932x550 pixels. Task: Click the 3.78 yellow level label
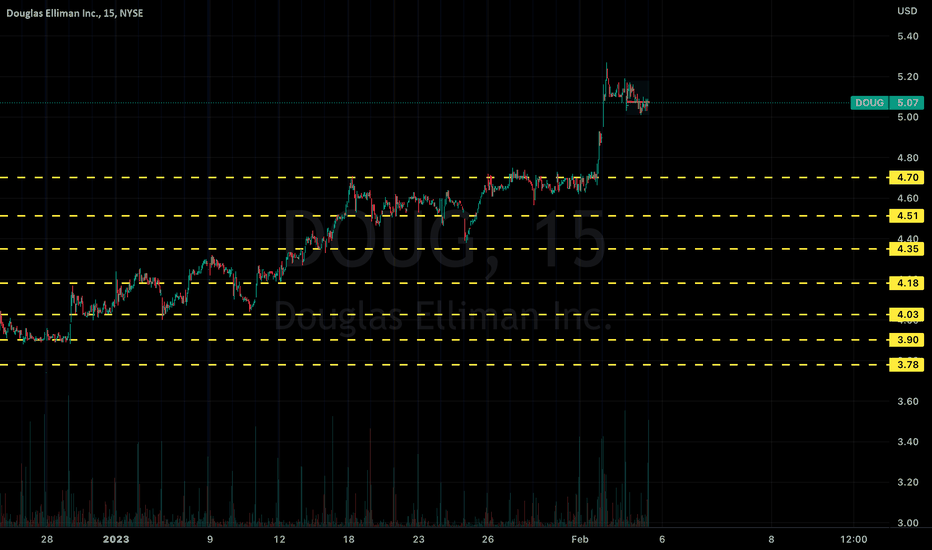pyautogui.click(x=907, y=364)
